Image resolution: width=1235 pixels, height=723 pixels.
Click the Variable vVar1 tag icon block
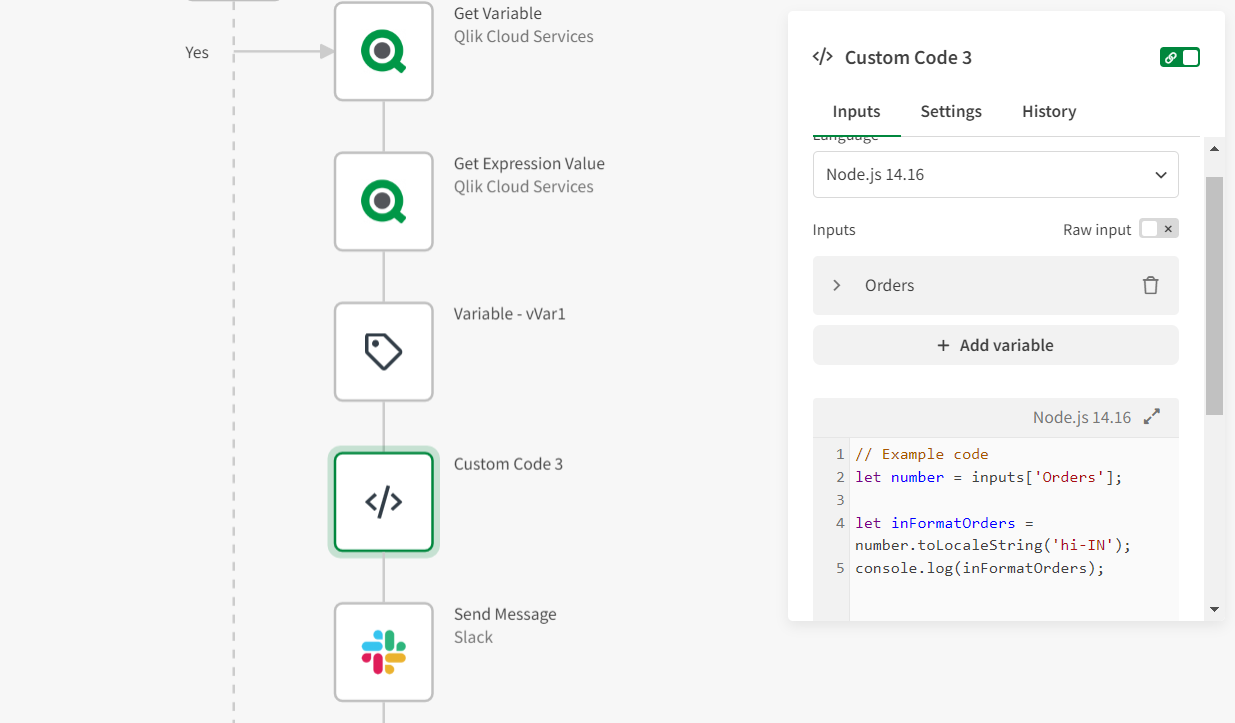pyautogui.click(x=383, y=352)
